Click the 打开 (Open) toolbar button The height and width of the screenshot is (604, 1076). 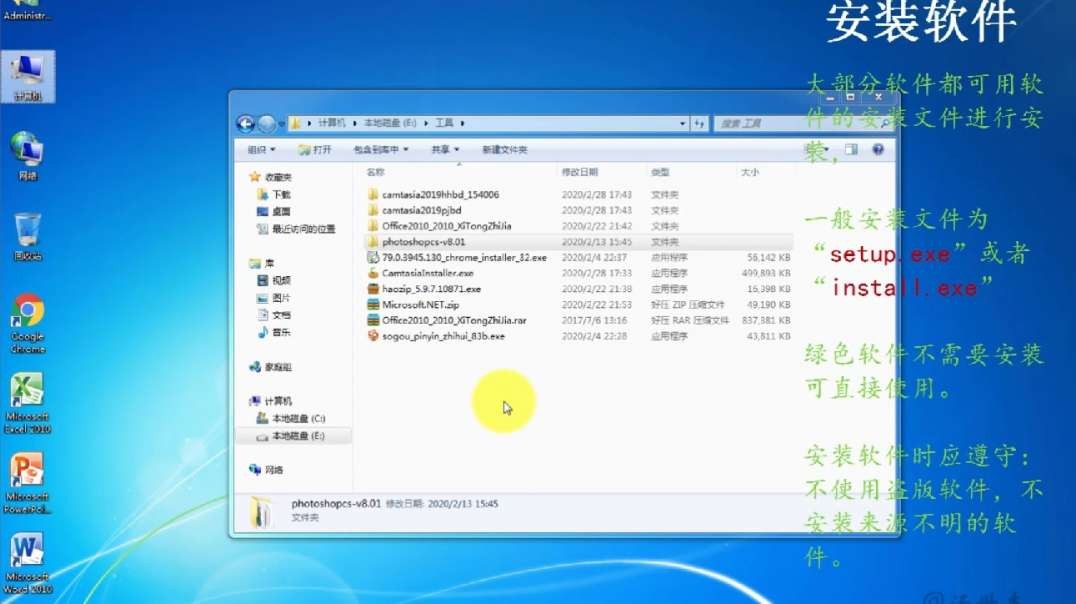(x=315, y=149)
